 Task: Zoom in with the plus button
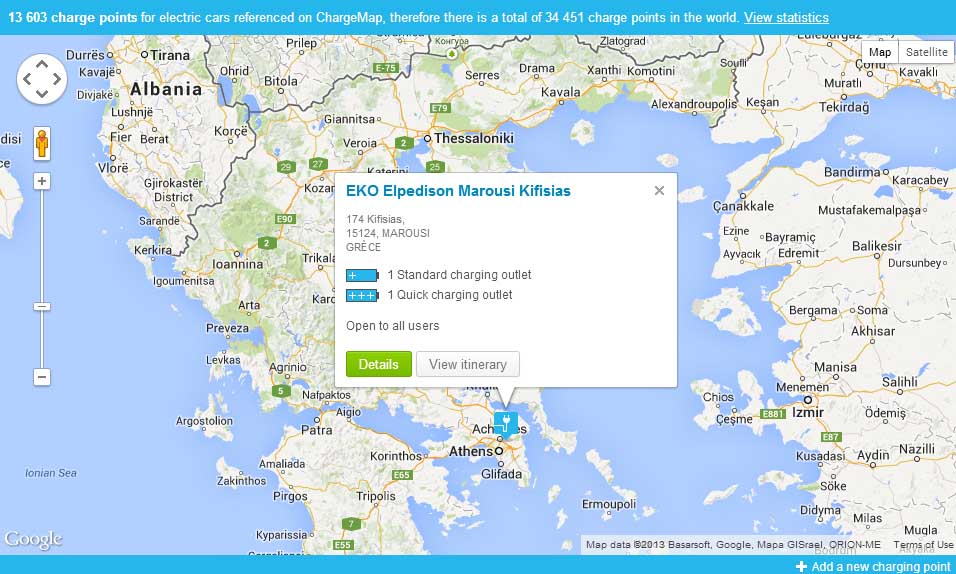click(42, 181)
